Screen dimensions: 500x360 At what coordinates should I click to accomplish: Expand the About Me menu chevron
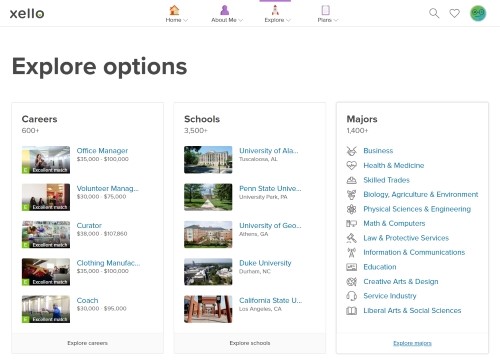click(x=241, y=20)
